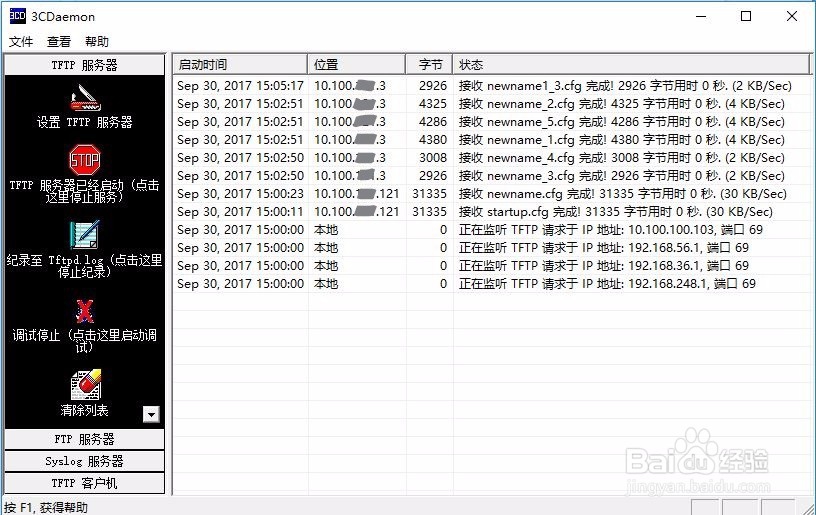This screenshot has width=816, height=515.
Task: Open the 帮助 menu
Action: coord(97,42)
